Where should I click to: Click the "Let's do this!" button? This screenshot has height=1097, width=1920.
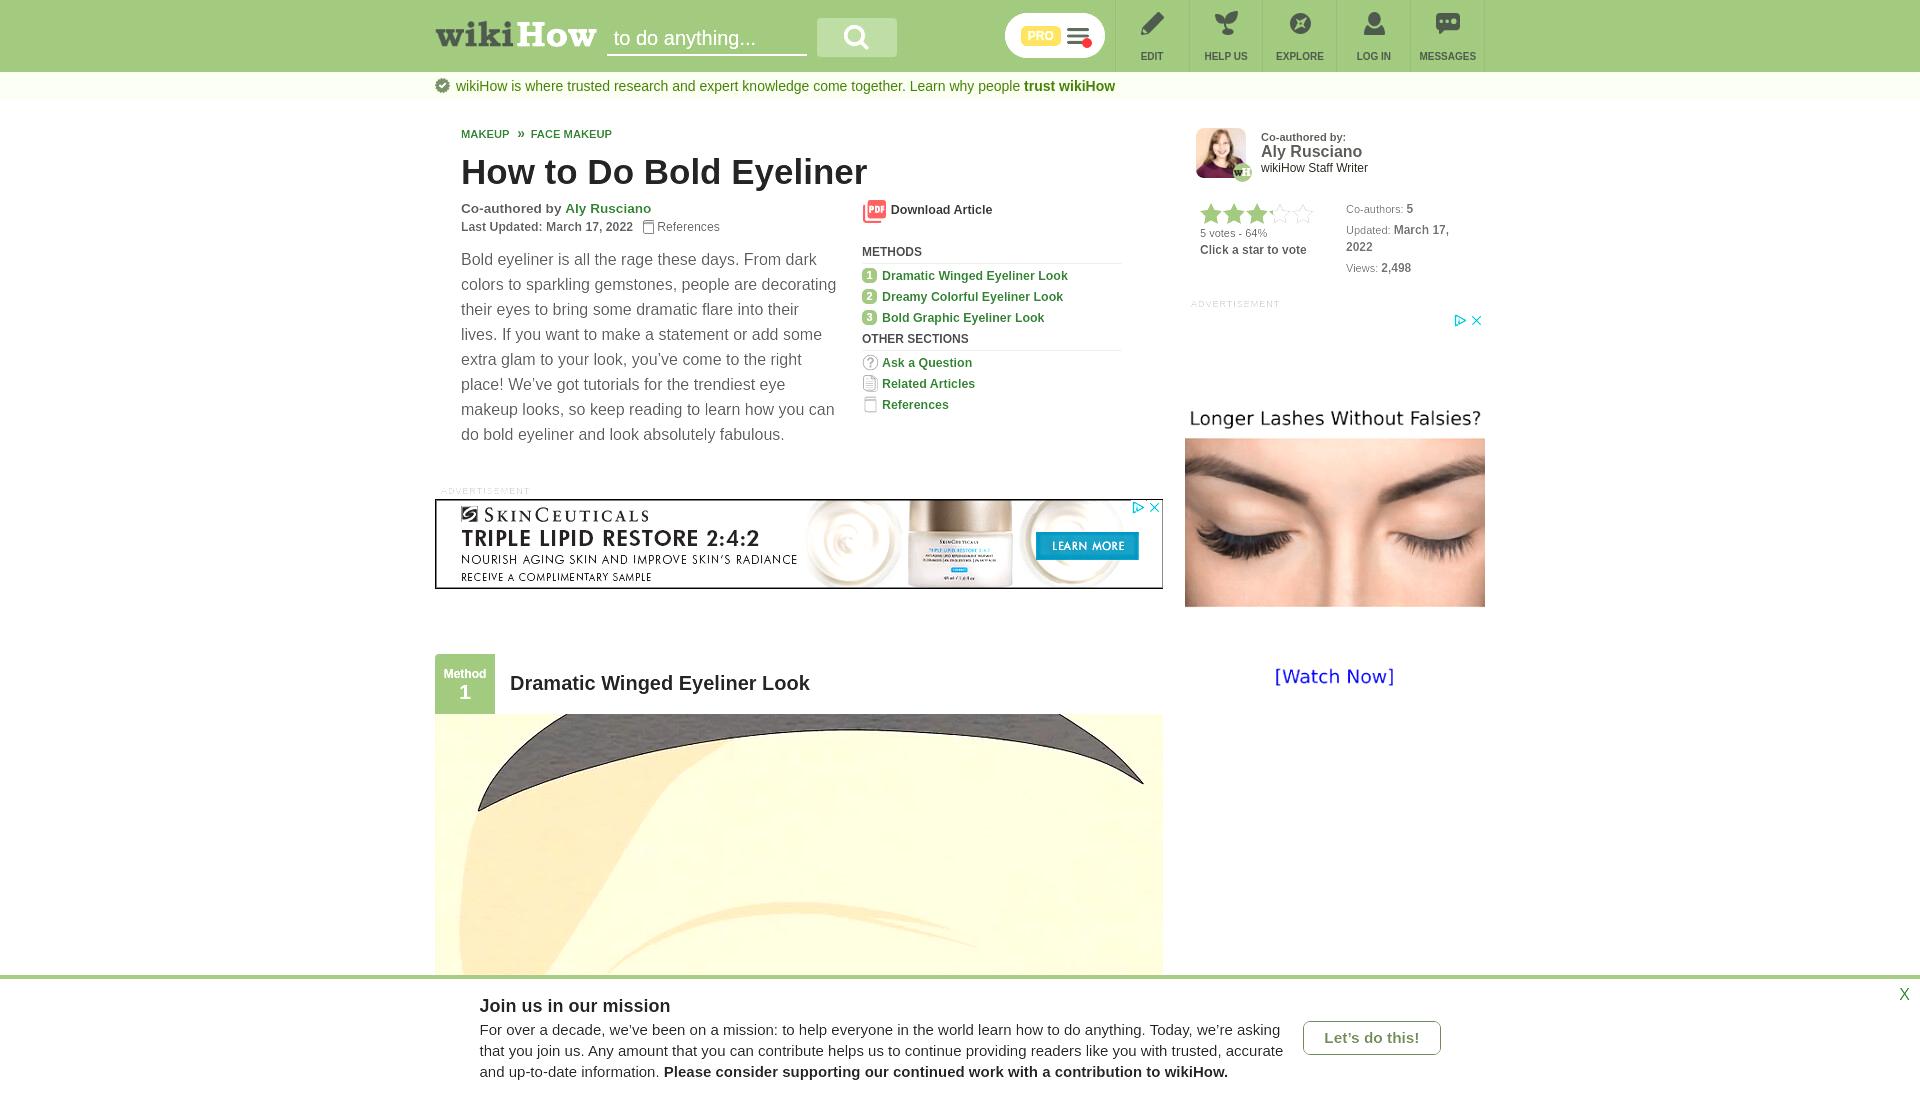click(x=1371, y=1038)
